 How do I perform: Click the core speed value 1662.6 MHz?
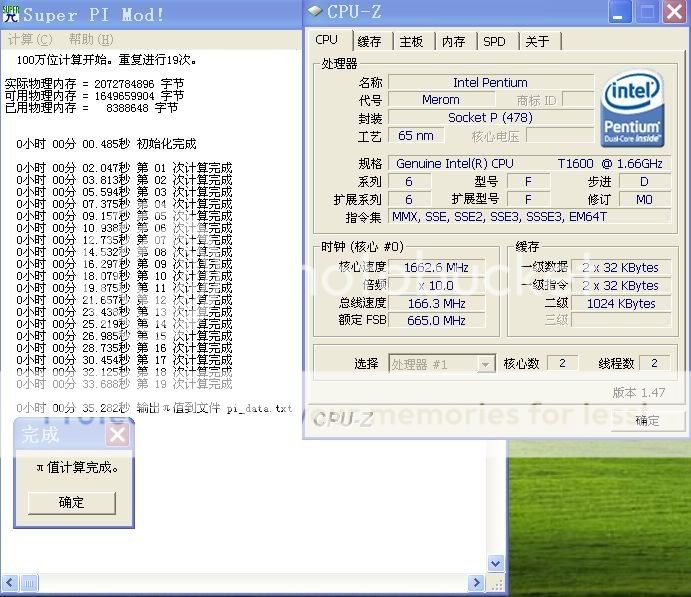436,267
